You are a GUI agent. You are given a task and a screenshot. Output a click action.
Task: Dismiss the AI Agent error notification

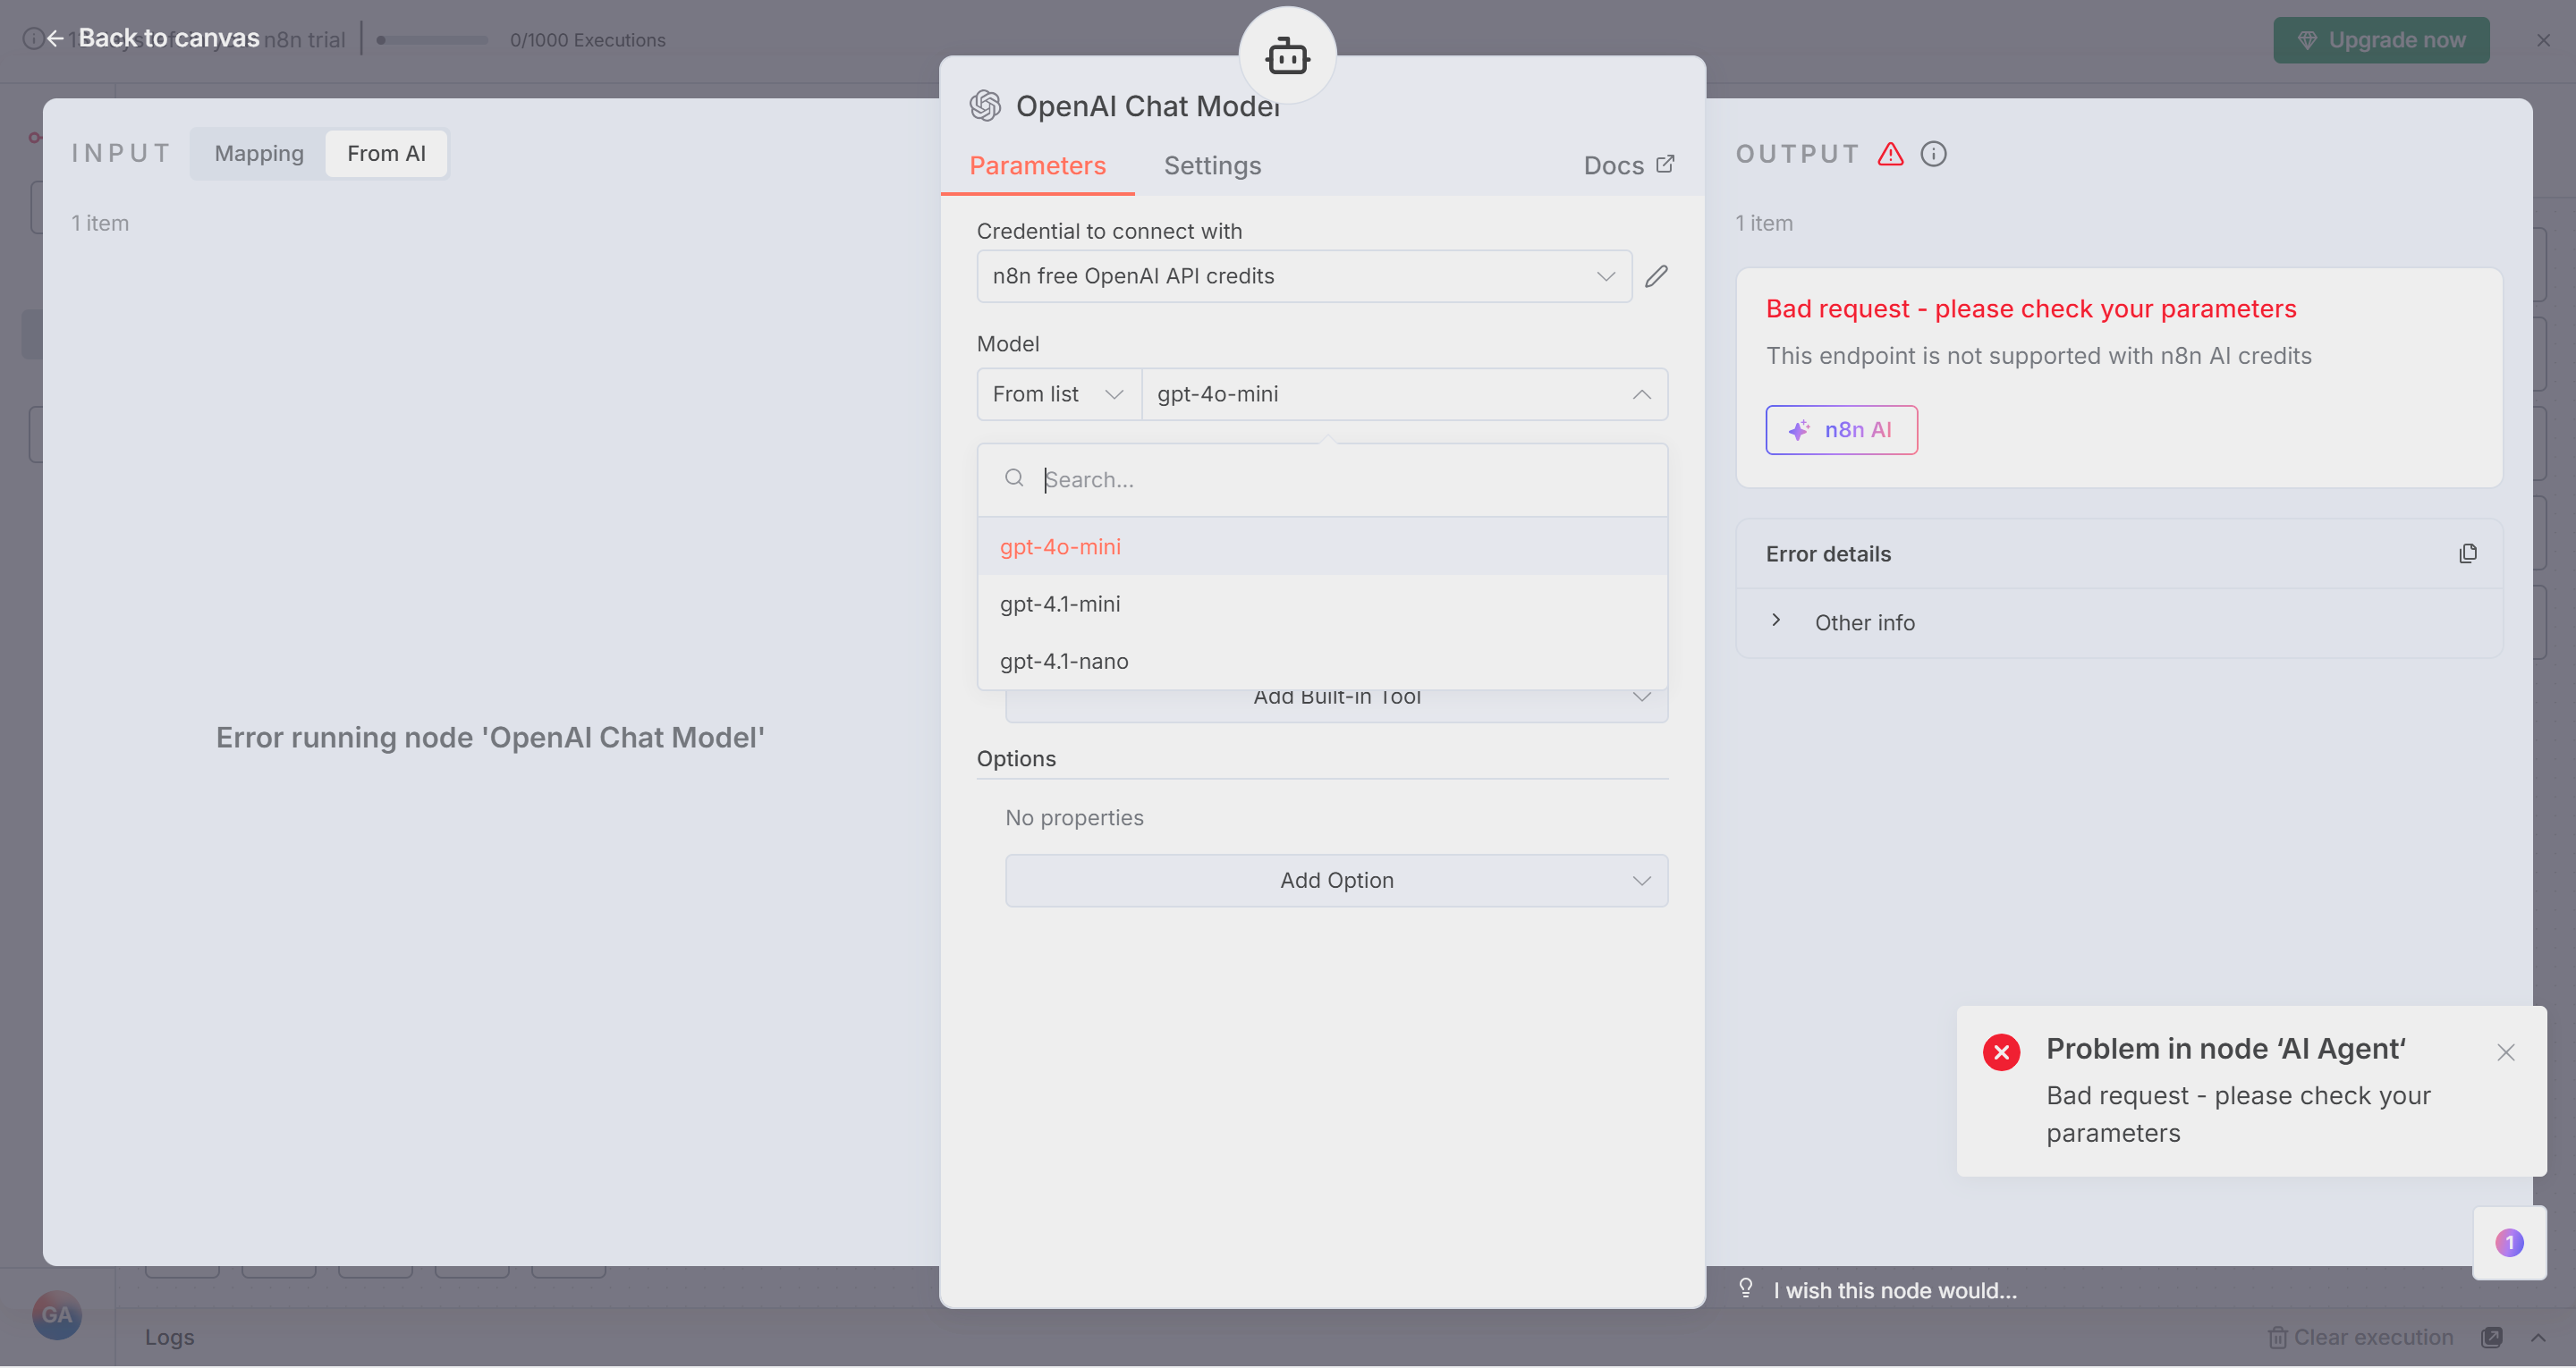(2505, 1052)
